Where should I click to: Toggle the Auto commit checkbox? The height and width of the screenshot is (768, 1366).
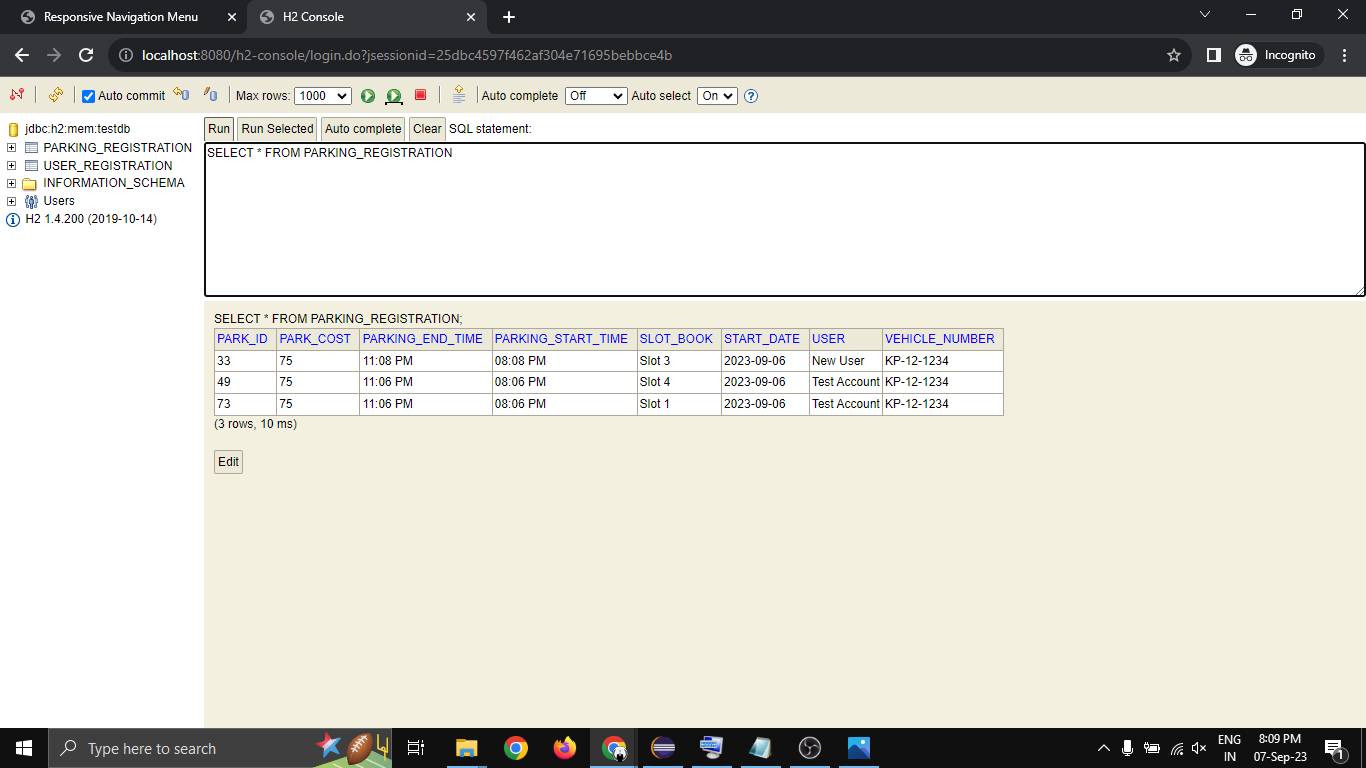click(x=89, y=96)
